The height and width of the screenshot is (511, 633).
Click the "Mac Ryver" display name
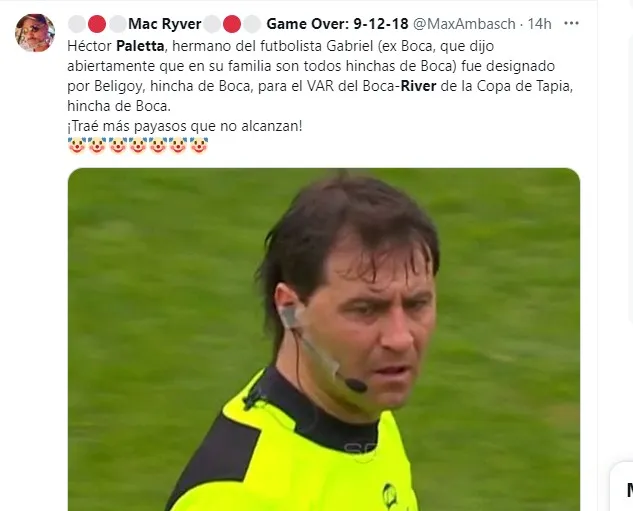(x=165, y=24)
